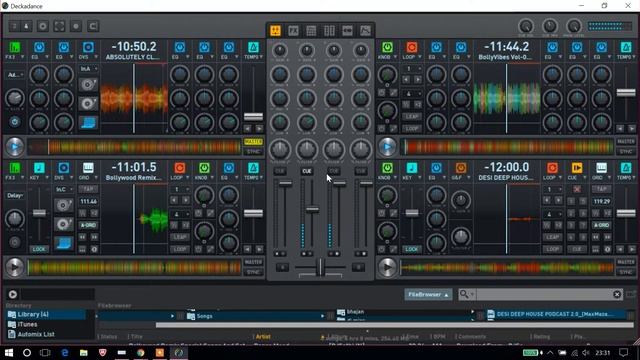
Task: Select the orange mixer view tab
Action: coord(275,31)
